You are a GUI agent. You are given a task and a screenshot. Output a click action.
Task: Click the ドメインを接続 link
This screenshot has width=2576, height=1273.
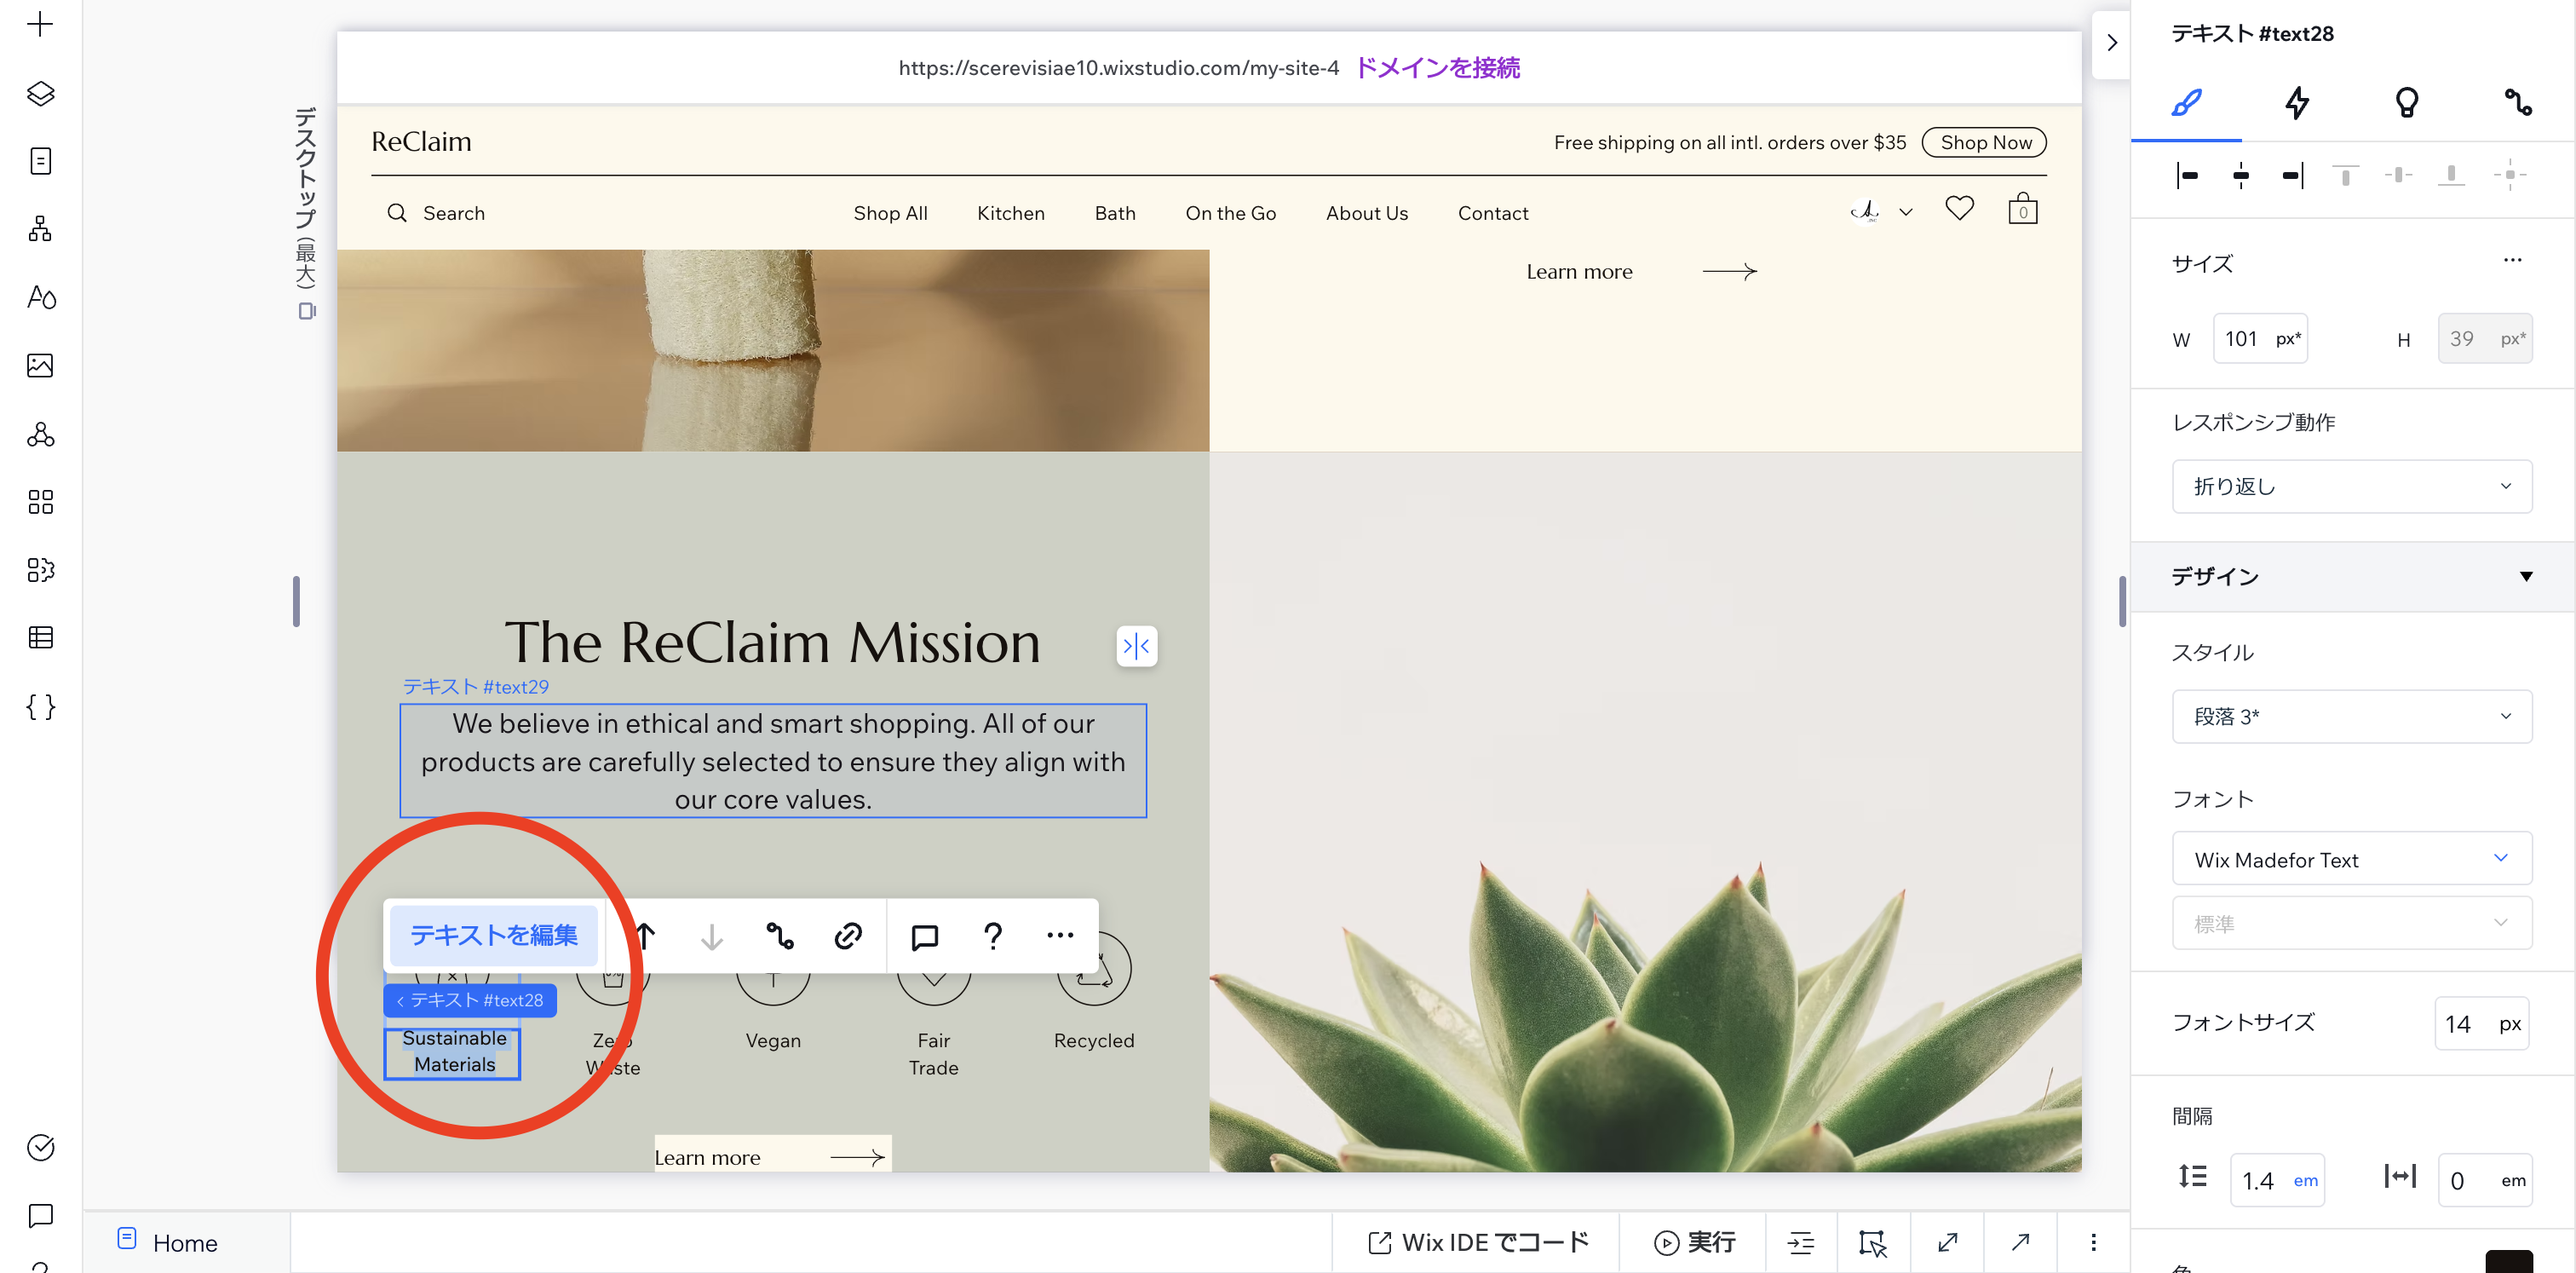pyautogui.click(x=1437, y=67)
